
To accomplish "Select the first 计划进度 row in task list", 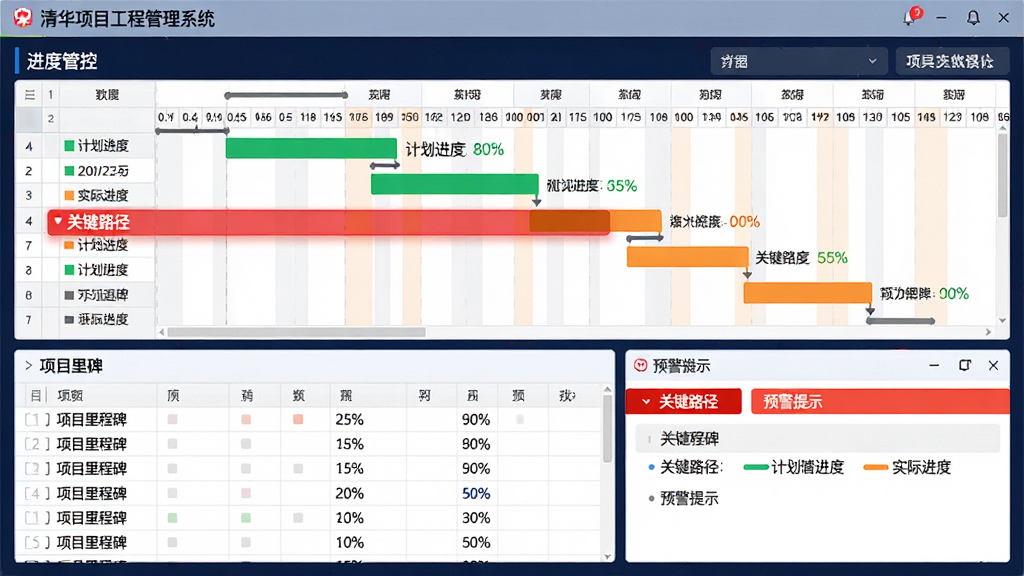I will pyautogui.click(x=103, y=146).
